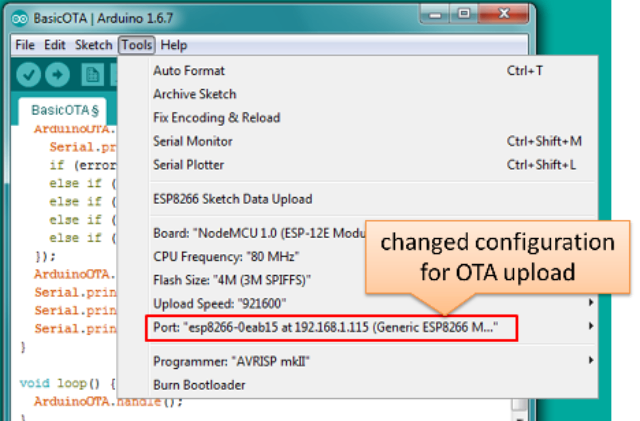Click the New sketch page icon
This screenshot has height=421, width=640.
[x=92, y=75]
